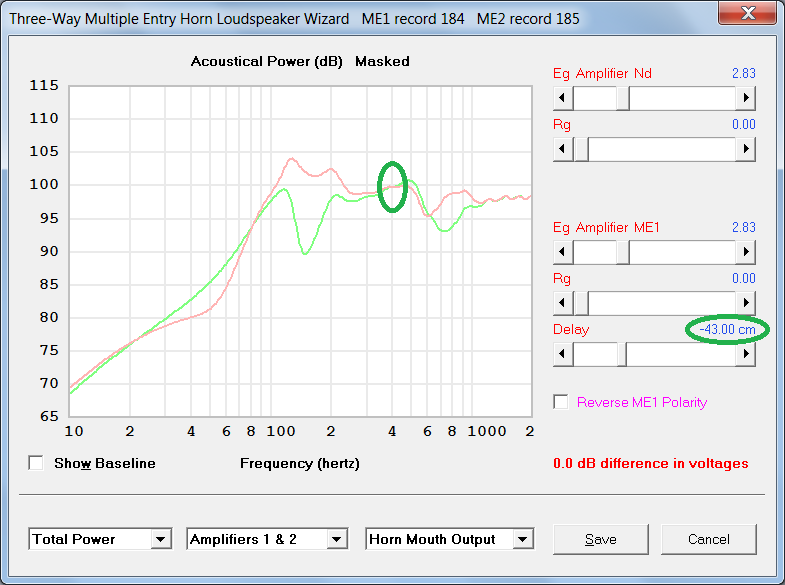Increase Eg Amplifier Nd with right arrow
Viewport: 785px width, 585px height.
click(745, 98)
